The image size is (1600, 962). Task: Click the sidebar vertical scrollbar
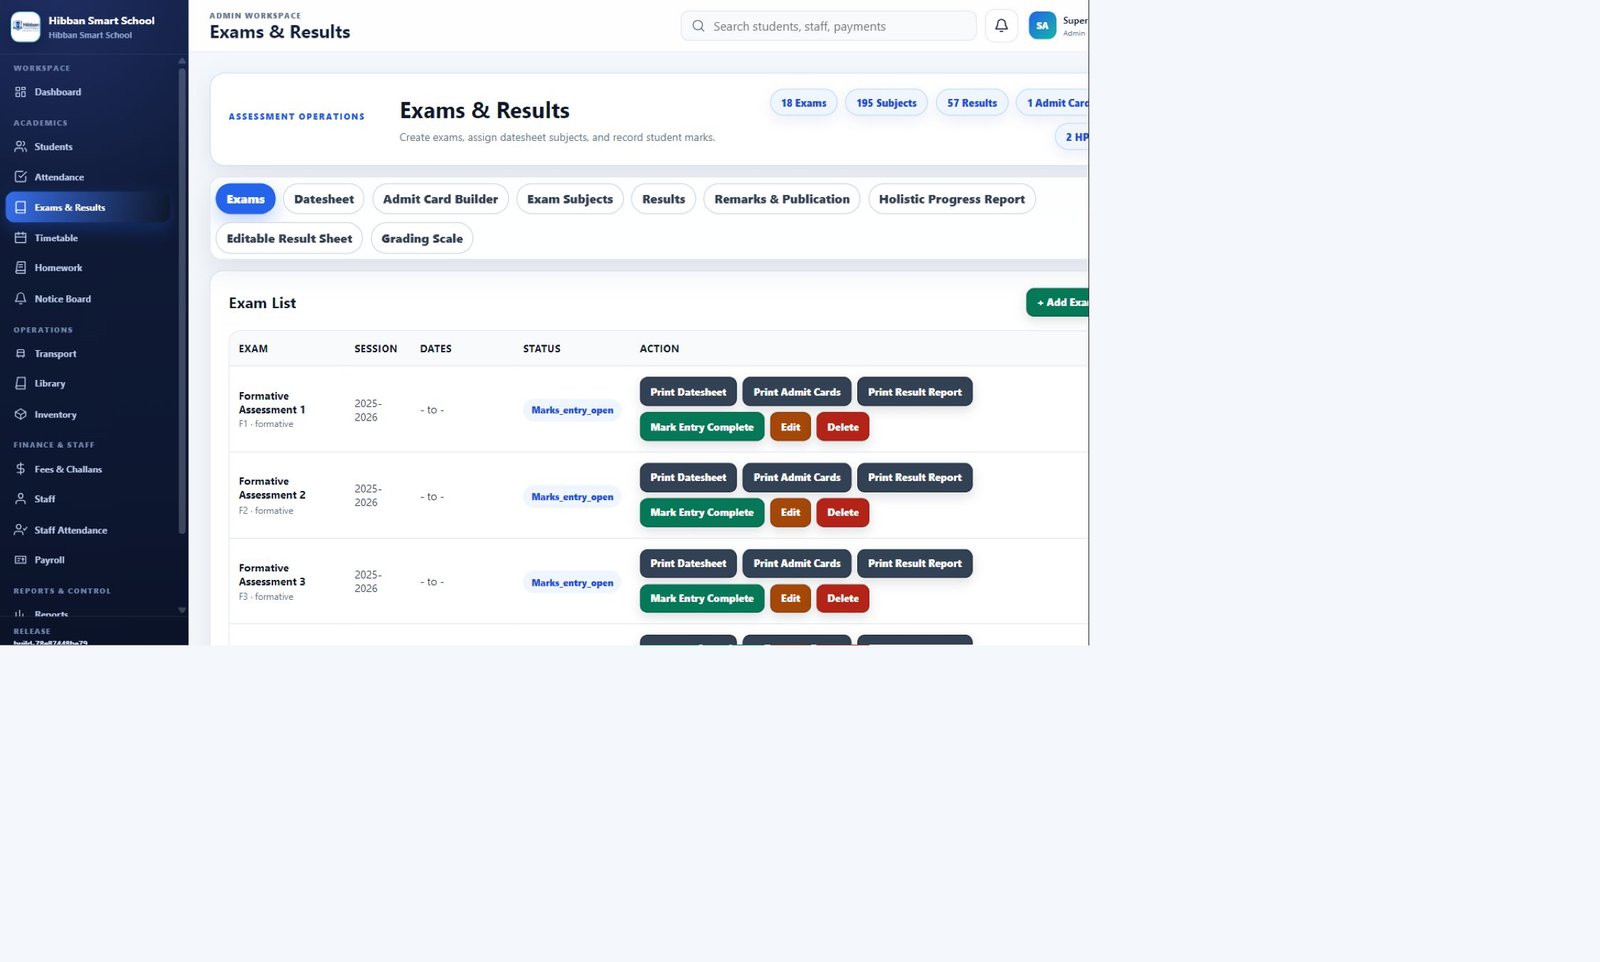182,300
